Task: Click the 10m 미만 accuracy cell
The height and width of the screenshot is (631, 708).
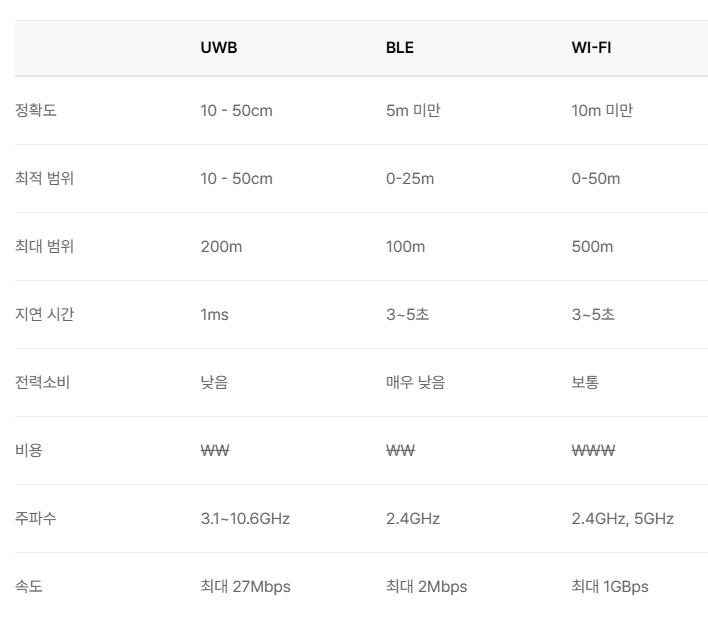Action: pyautogui.click(x=602, y=110)
